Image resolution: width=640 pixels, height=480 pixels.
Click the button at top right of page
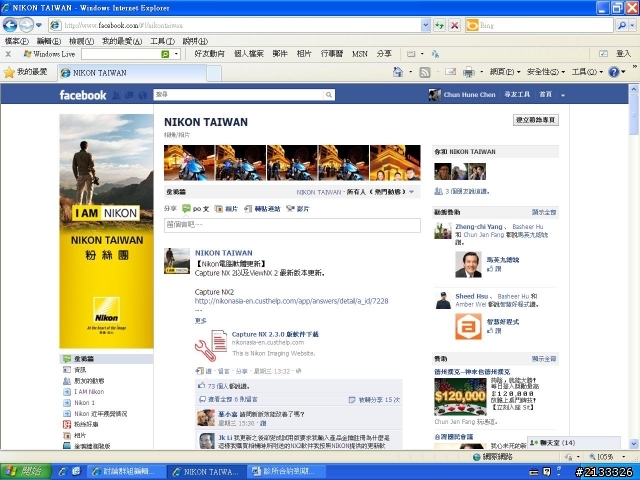(536, 120)
